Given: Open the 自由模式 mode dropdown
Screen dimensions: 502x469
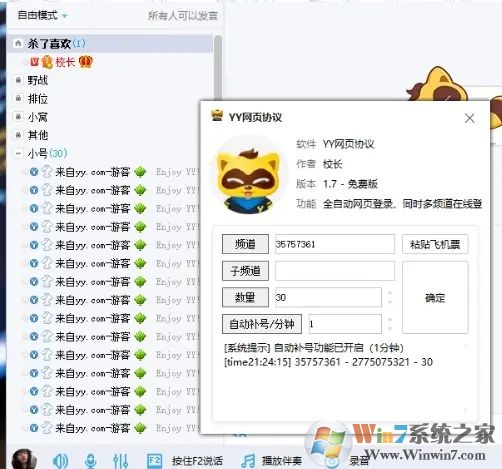Looking at the screenshot, I should [x=42, y=15].
